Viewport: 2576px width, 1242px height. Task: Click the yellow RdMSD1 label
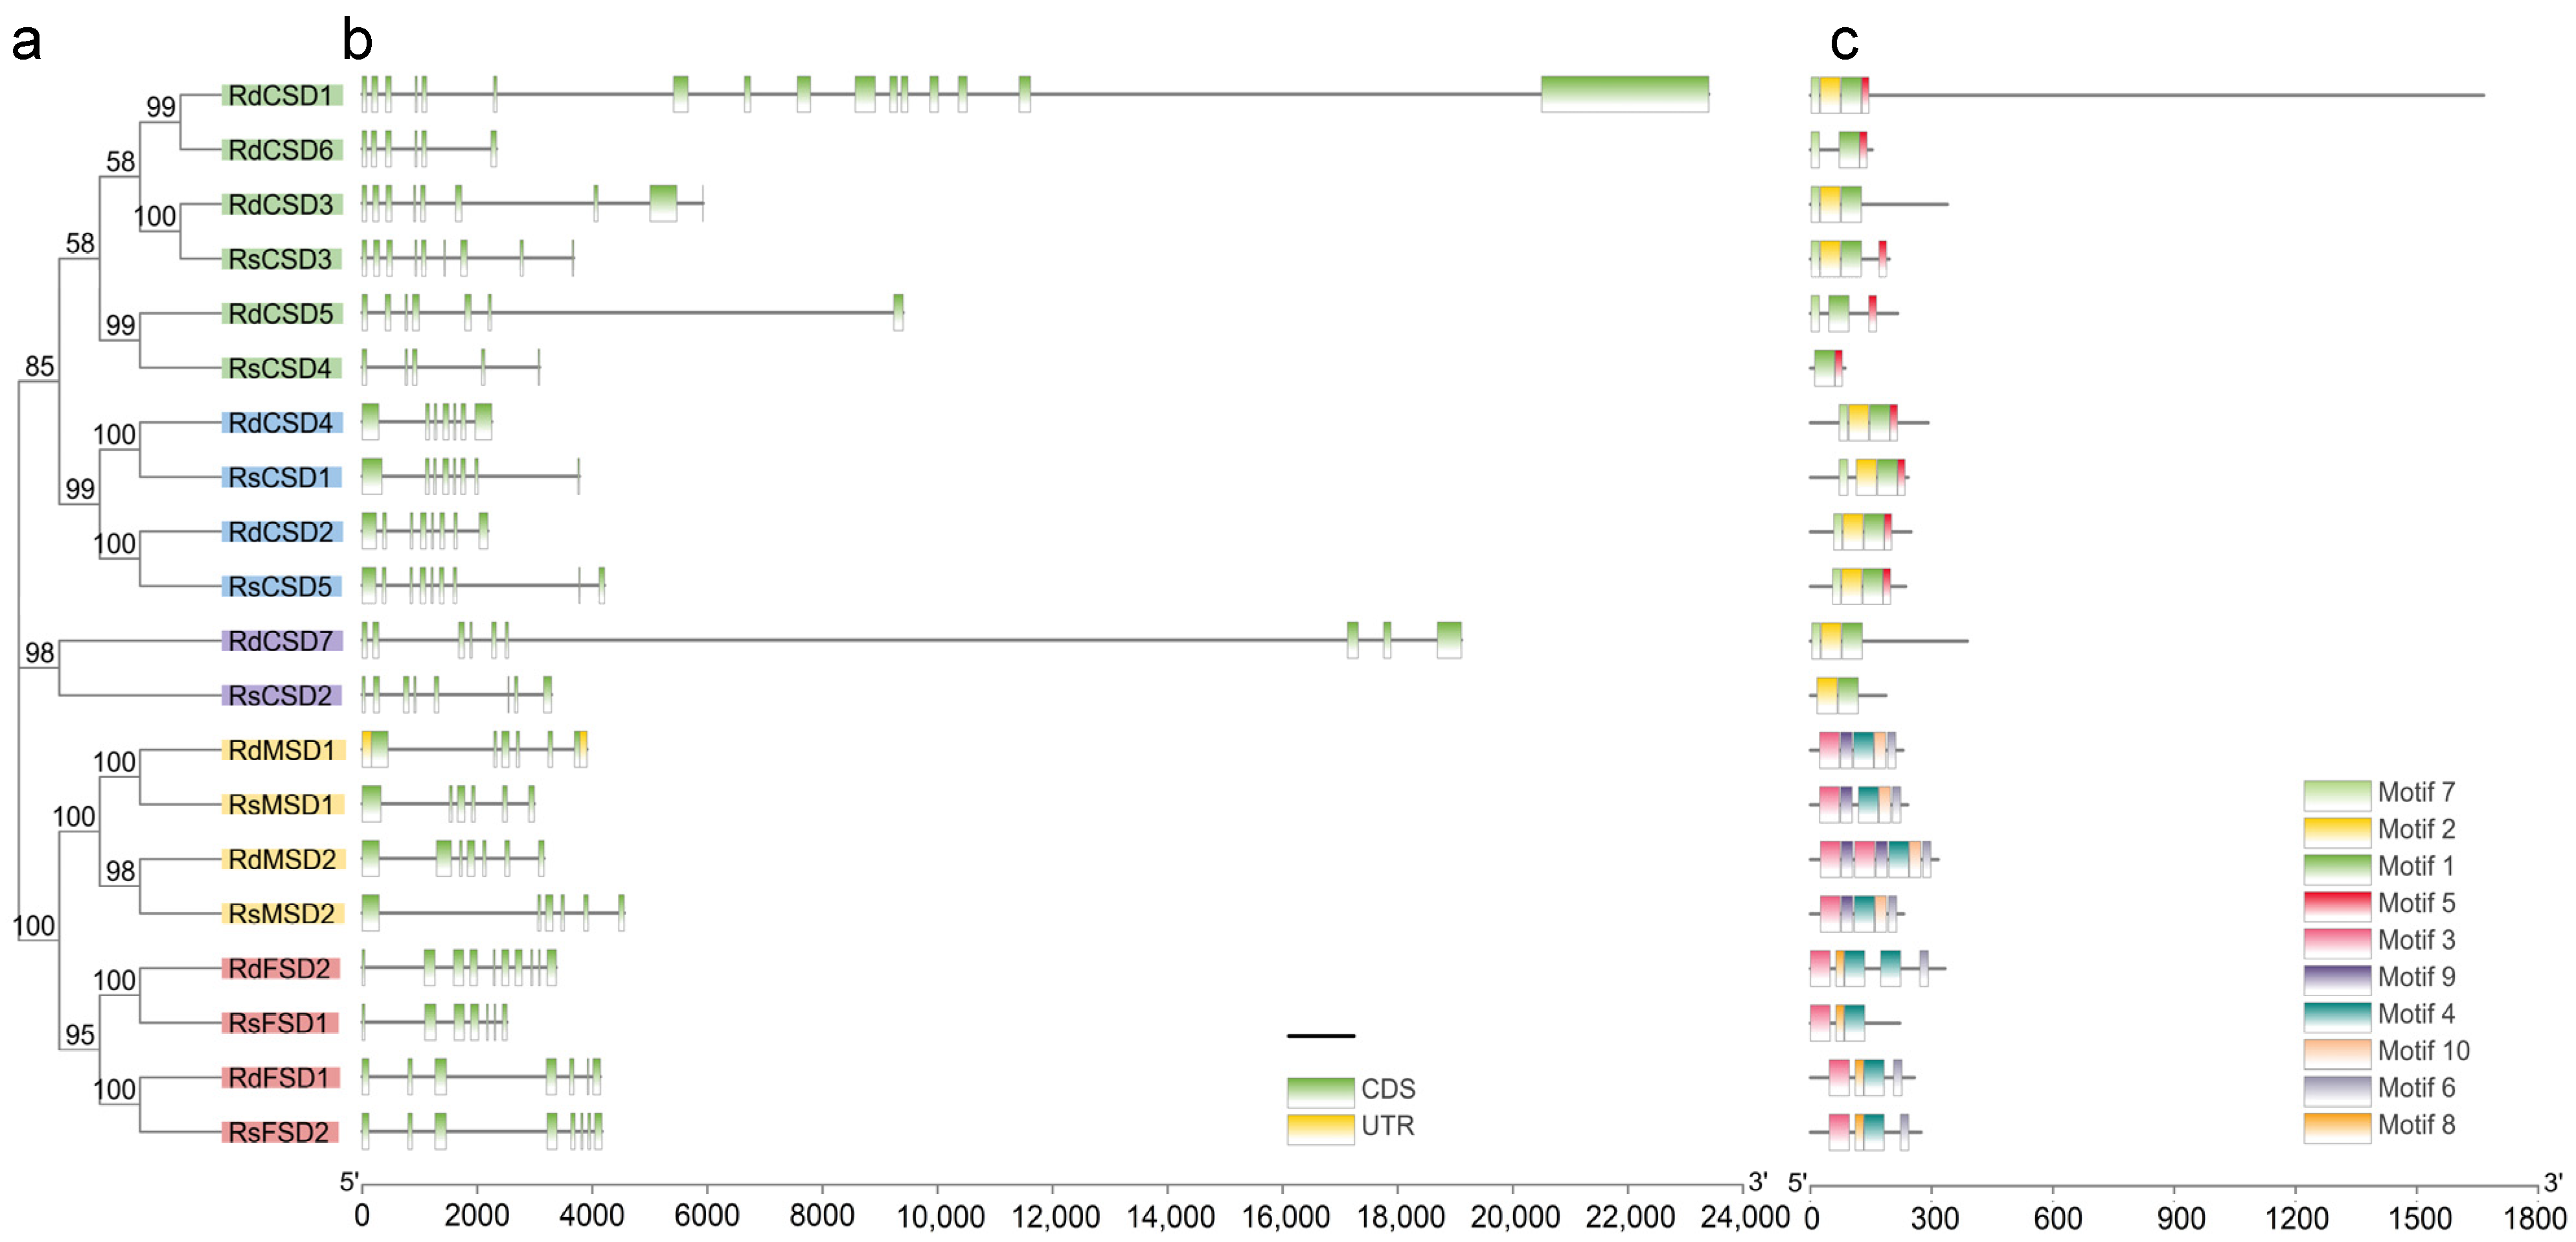[x=283, y=750]
